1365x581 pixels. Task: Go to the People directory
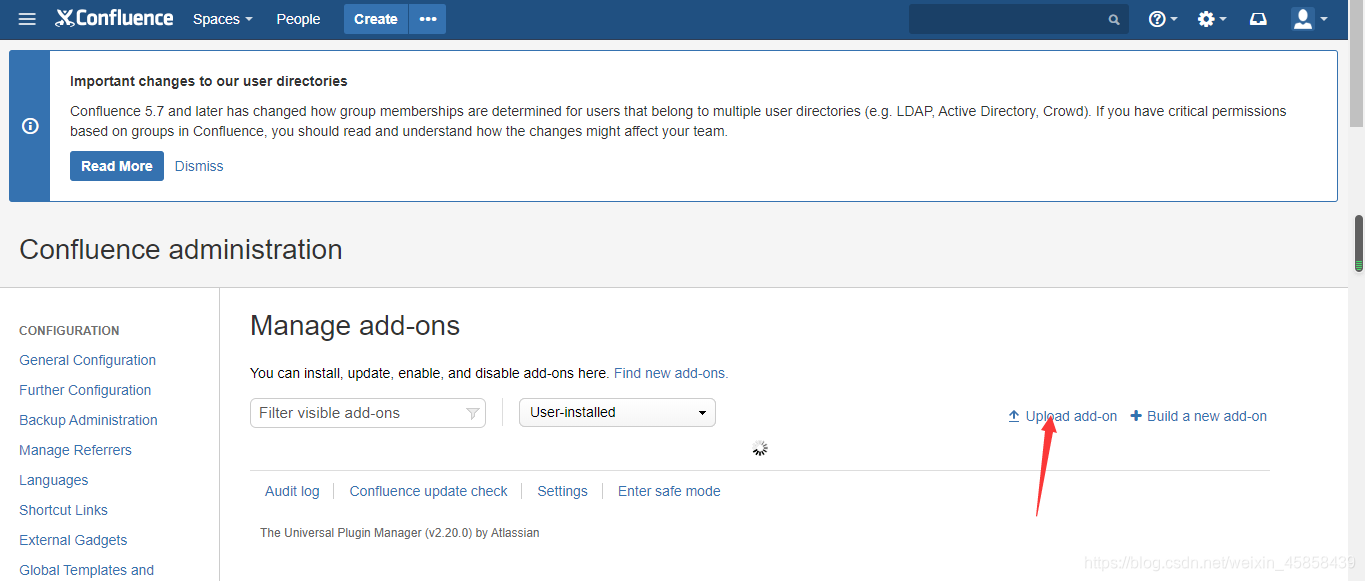298,19
